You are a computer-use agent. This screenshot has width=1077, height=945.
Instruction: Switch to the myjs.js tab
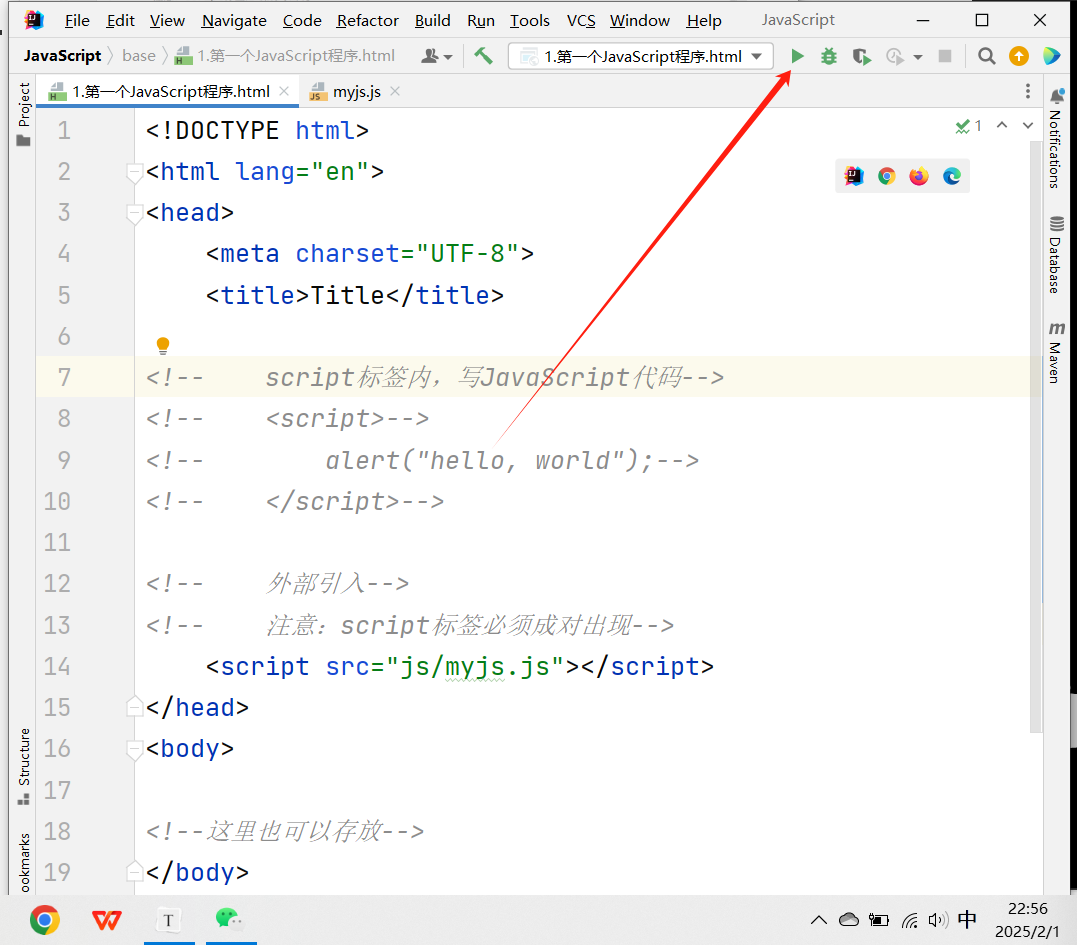click(356, 92)
